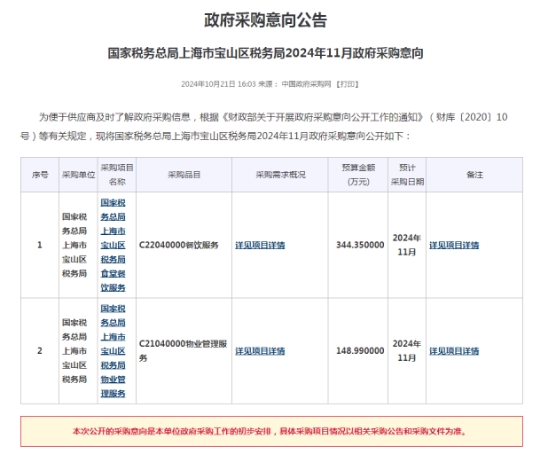
Task: Click the 采购品目 column header
Action: tap(184, 175)
